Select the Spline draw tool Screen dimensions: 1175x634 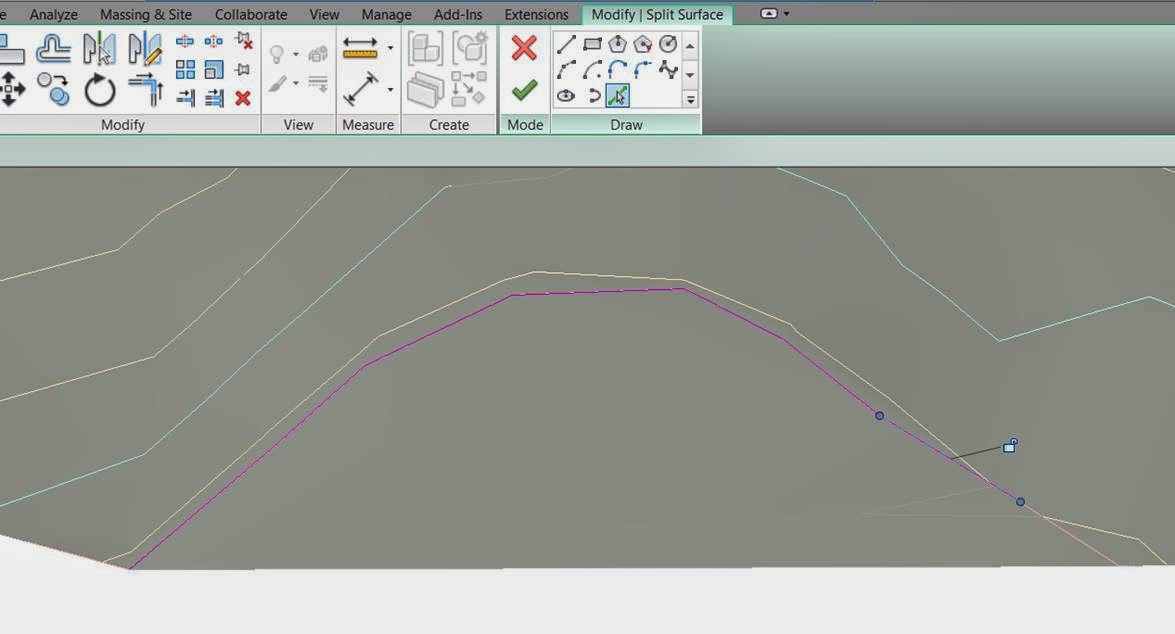point(667,68)
